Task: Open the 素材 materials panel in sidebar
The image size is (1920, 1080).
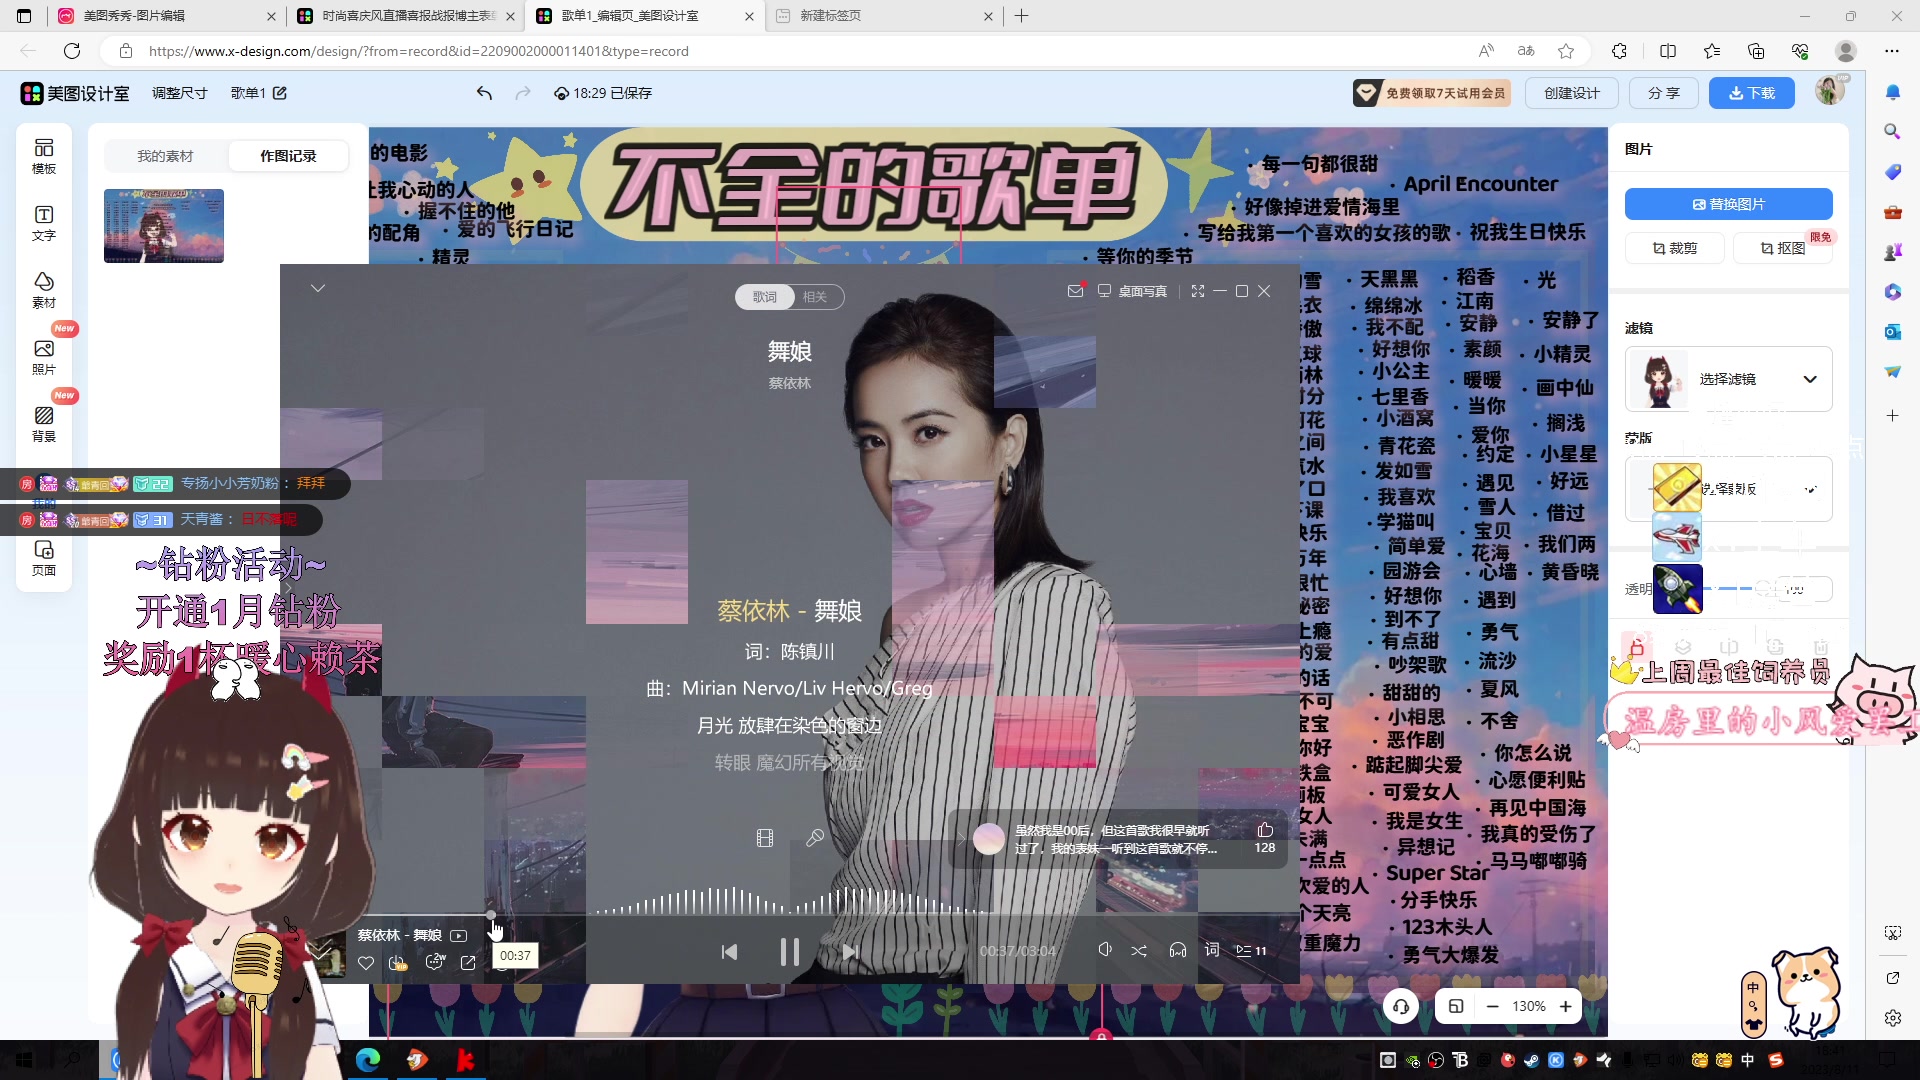Action: 44,291
